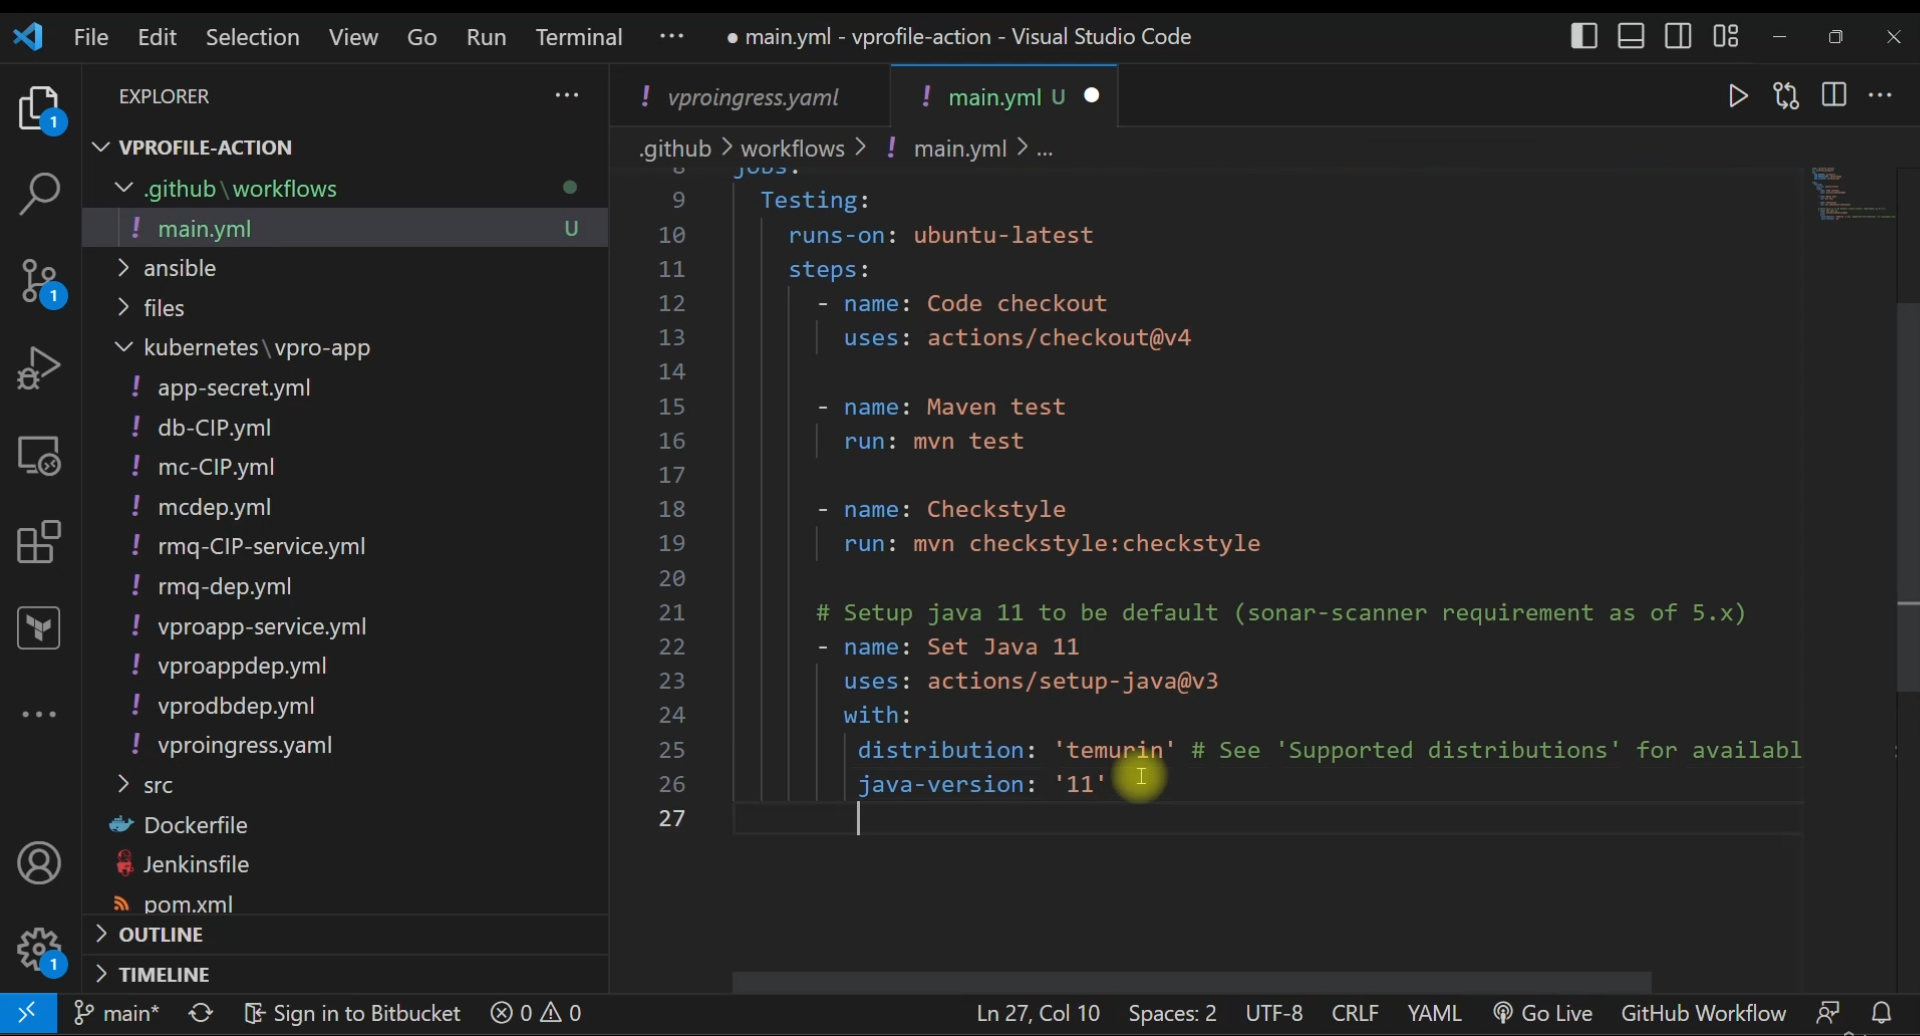Open Manage gear settings icon
Screen dimensions: 1920x1036
[x=40, y=951]
